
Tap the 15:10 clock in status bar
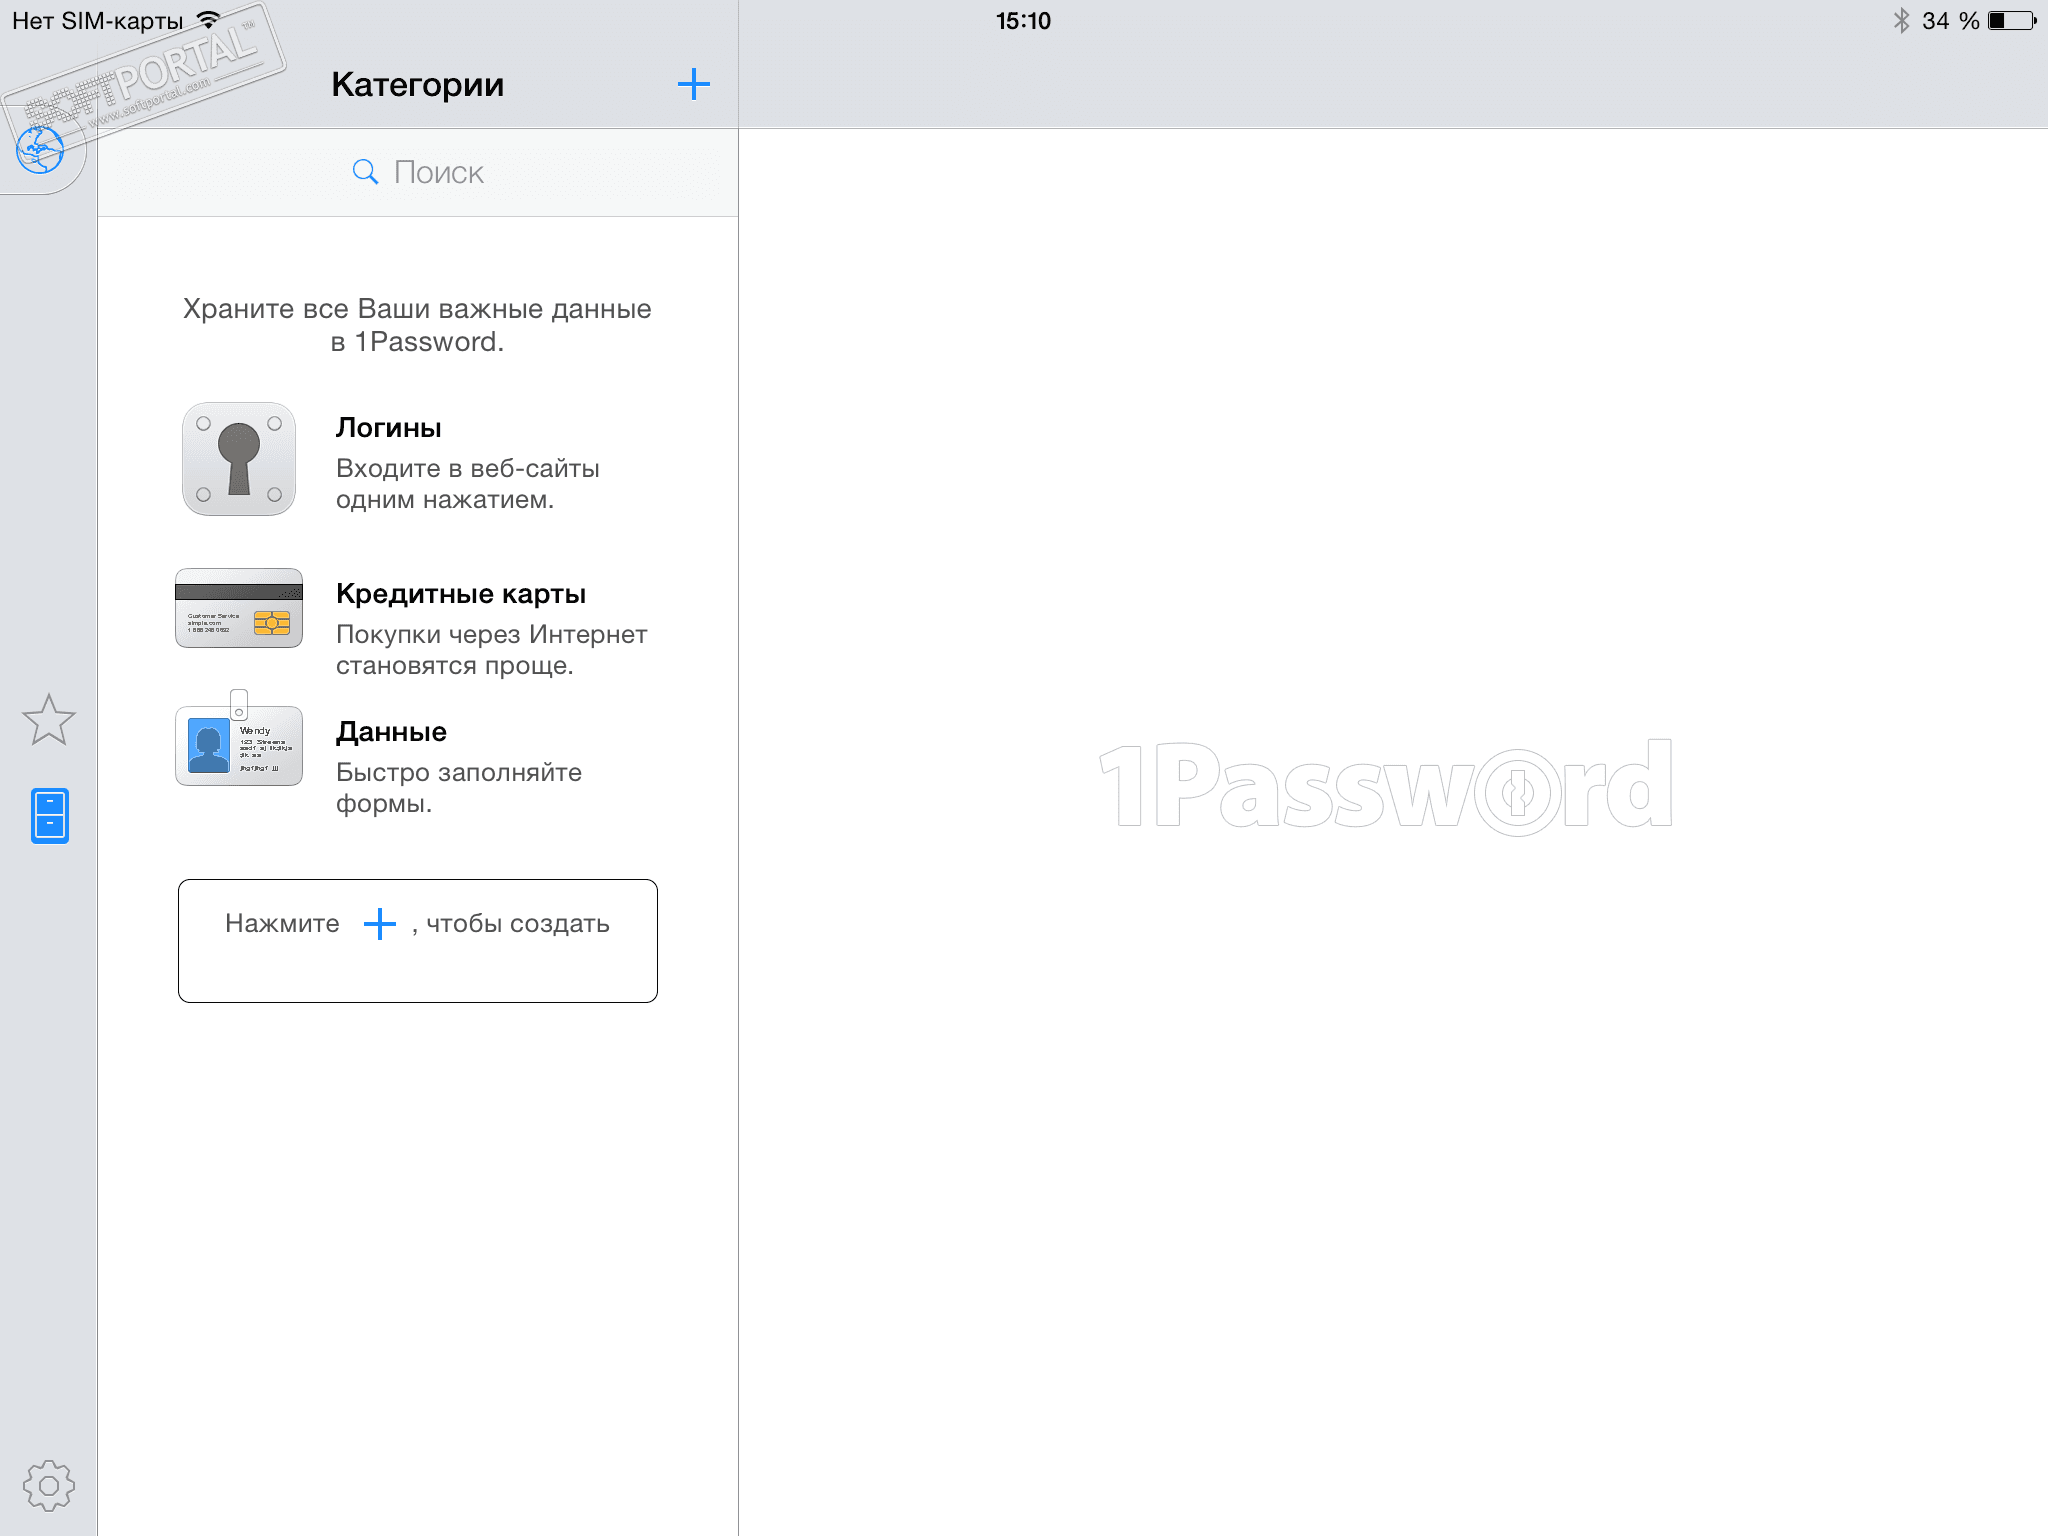click(x=1023, y=21)
